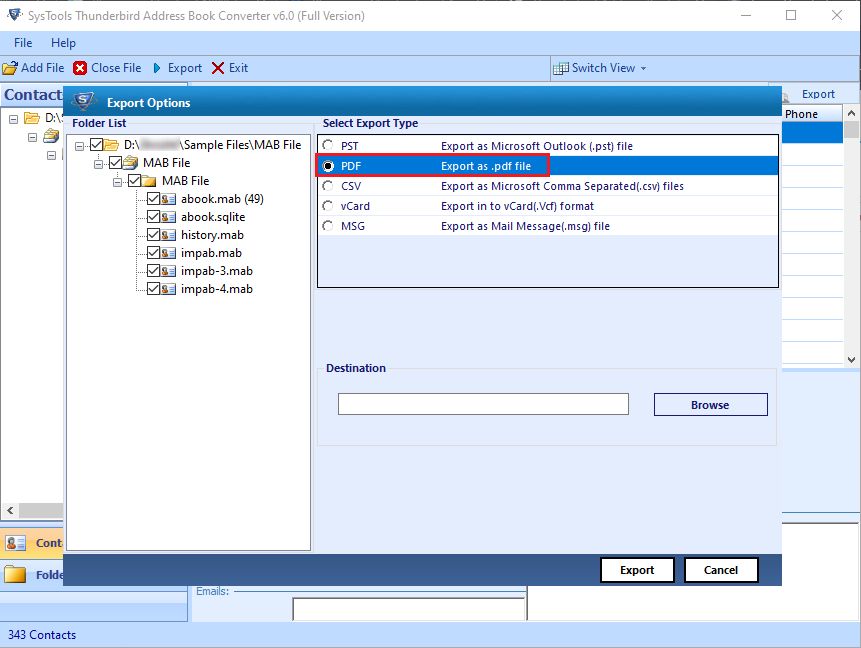Viewport: 861px width, 648px height.
Task: Click the Export link in right panel header
Action: [x=818, y=94]
